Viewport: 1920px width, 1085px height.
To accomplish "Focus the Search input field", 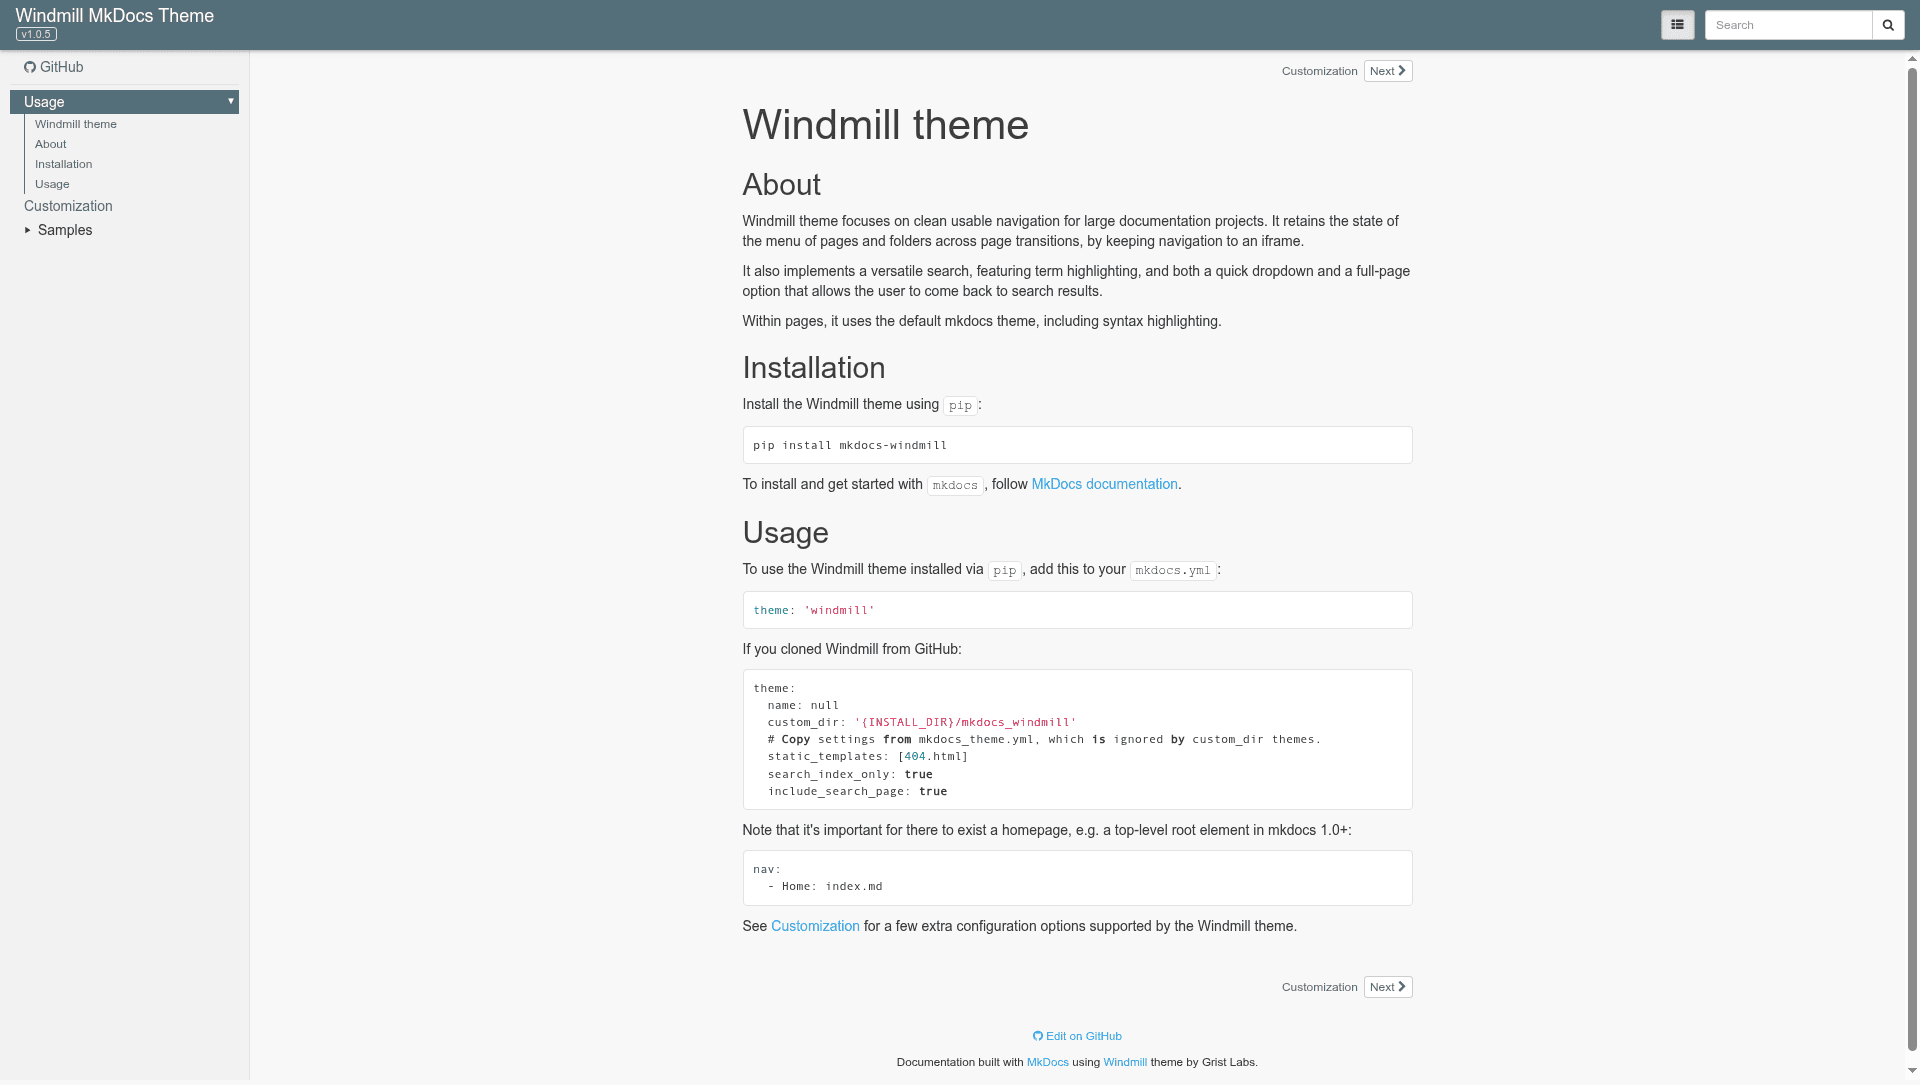I will (1788, 25).
